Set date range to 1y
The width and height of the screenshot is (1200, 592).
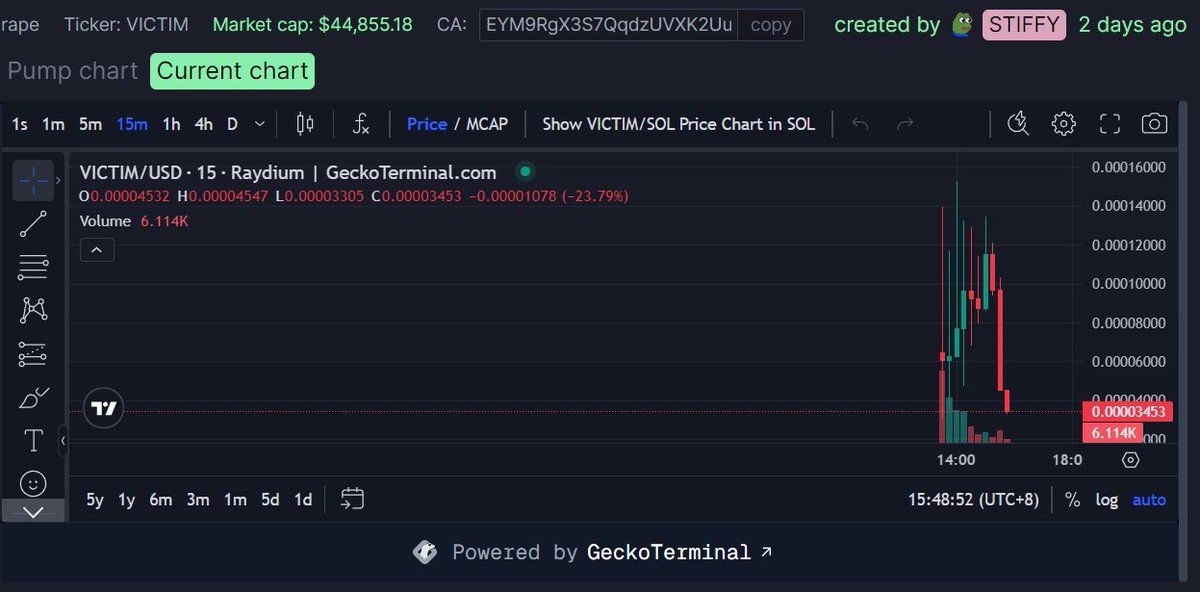126,499
